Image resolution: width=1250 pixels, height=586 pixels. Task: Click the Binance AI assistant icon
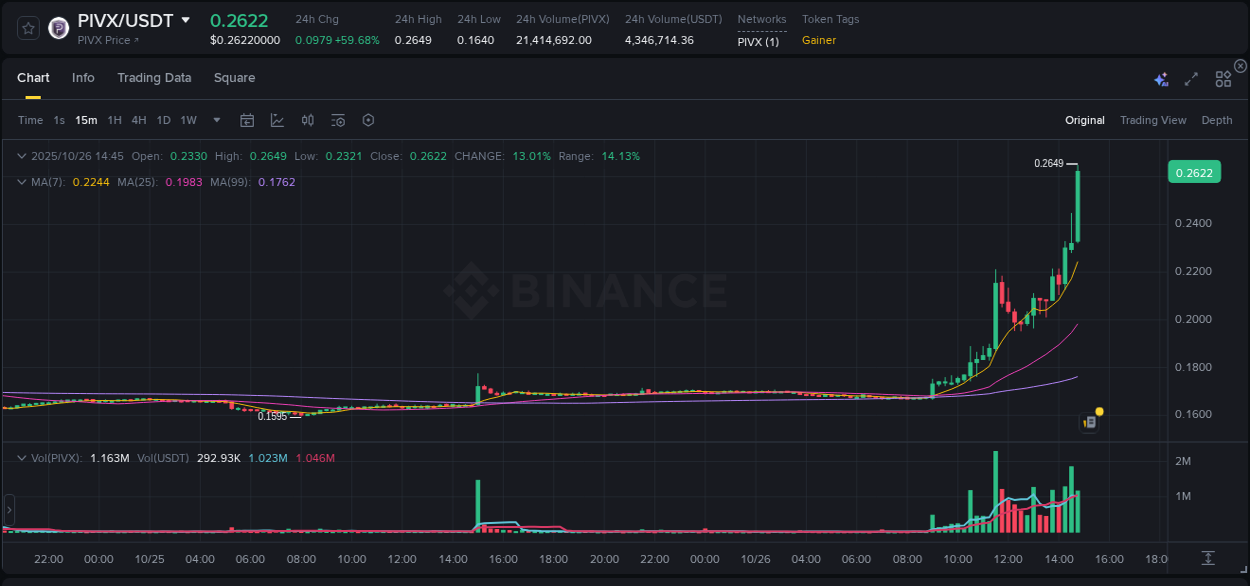pyautogui.click(x=1160, y=77)
